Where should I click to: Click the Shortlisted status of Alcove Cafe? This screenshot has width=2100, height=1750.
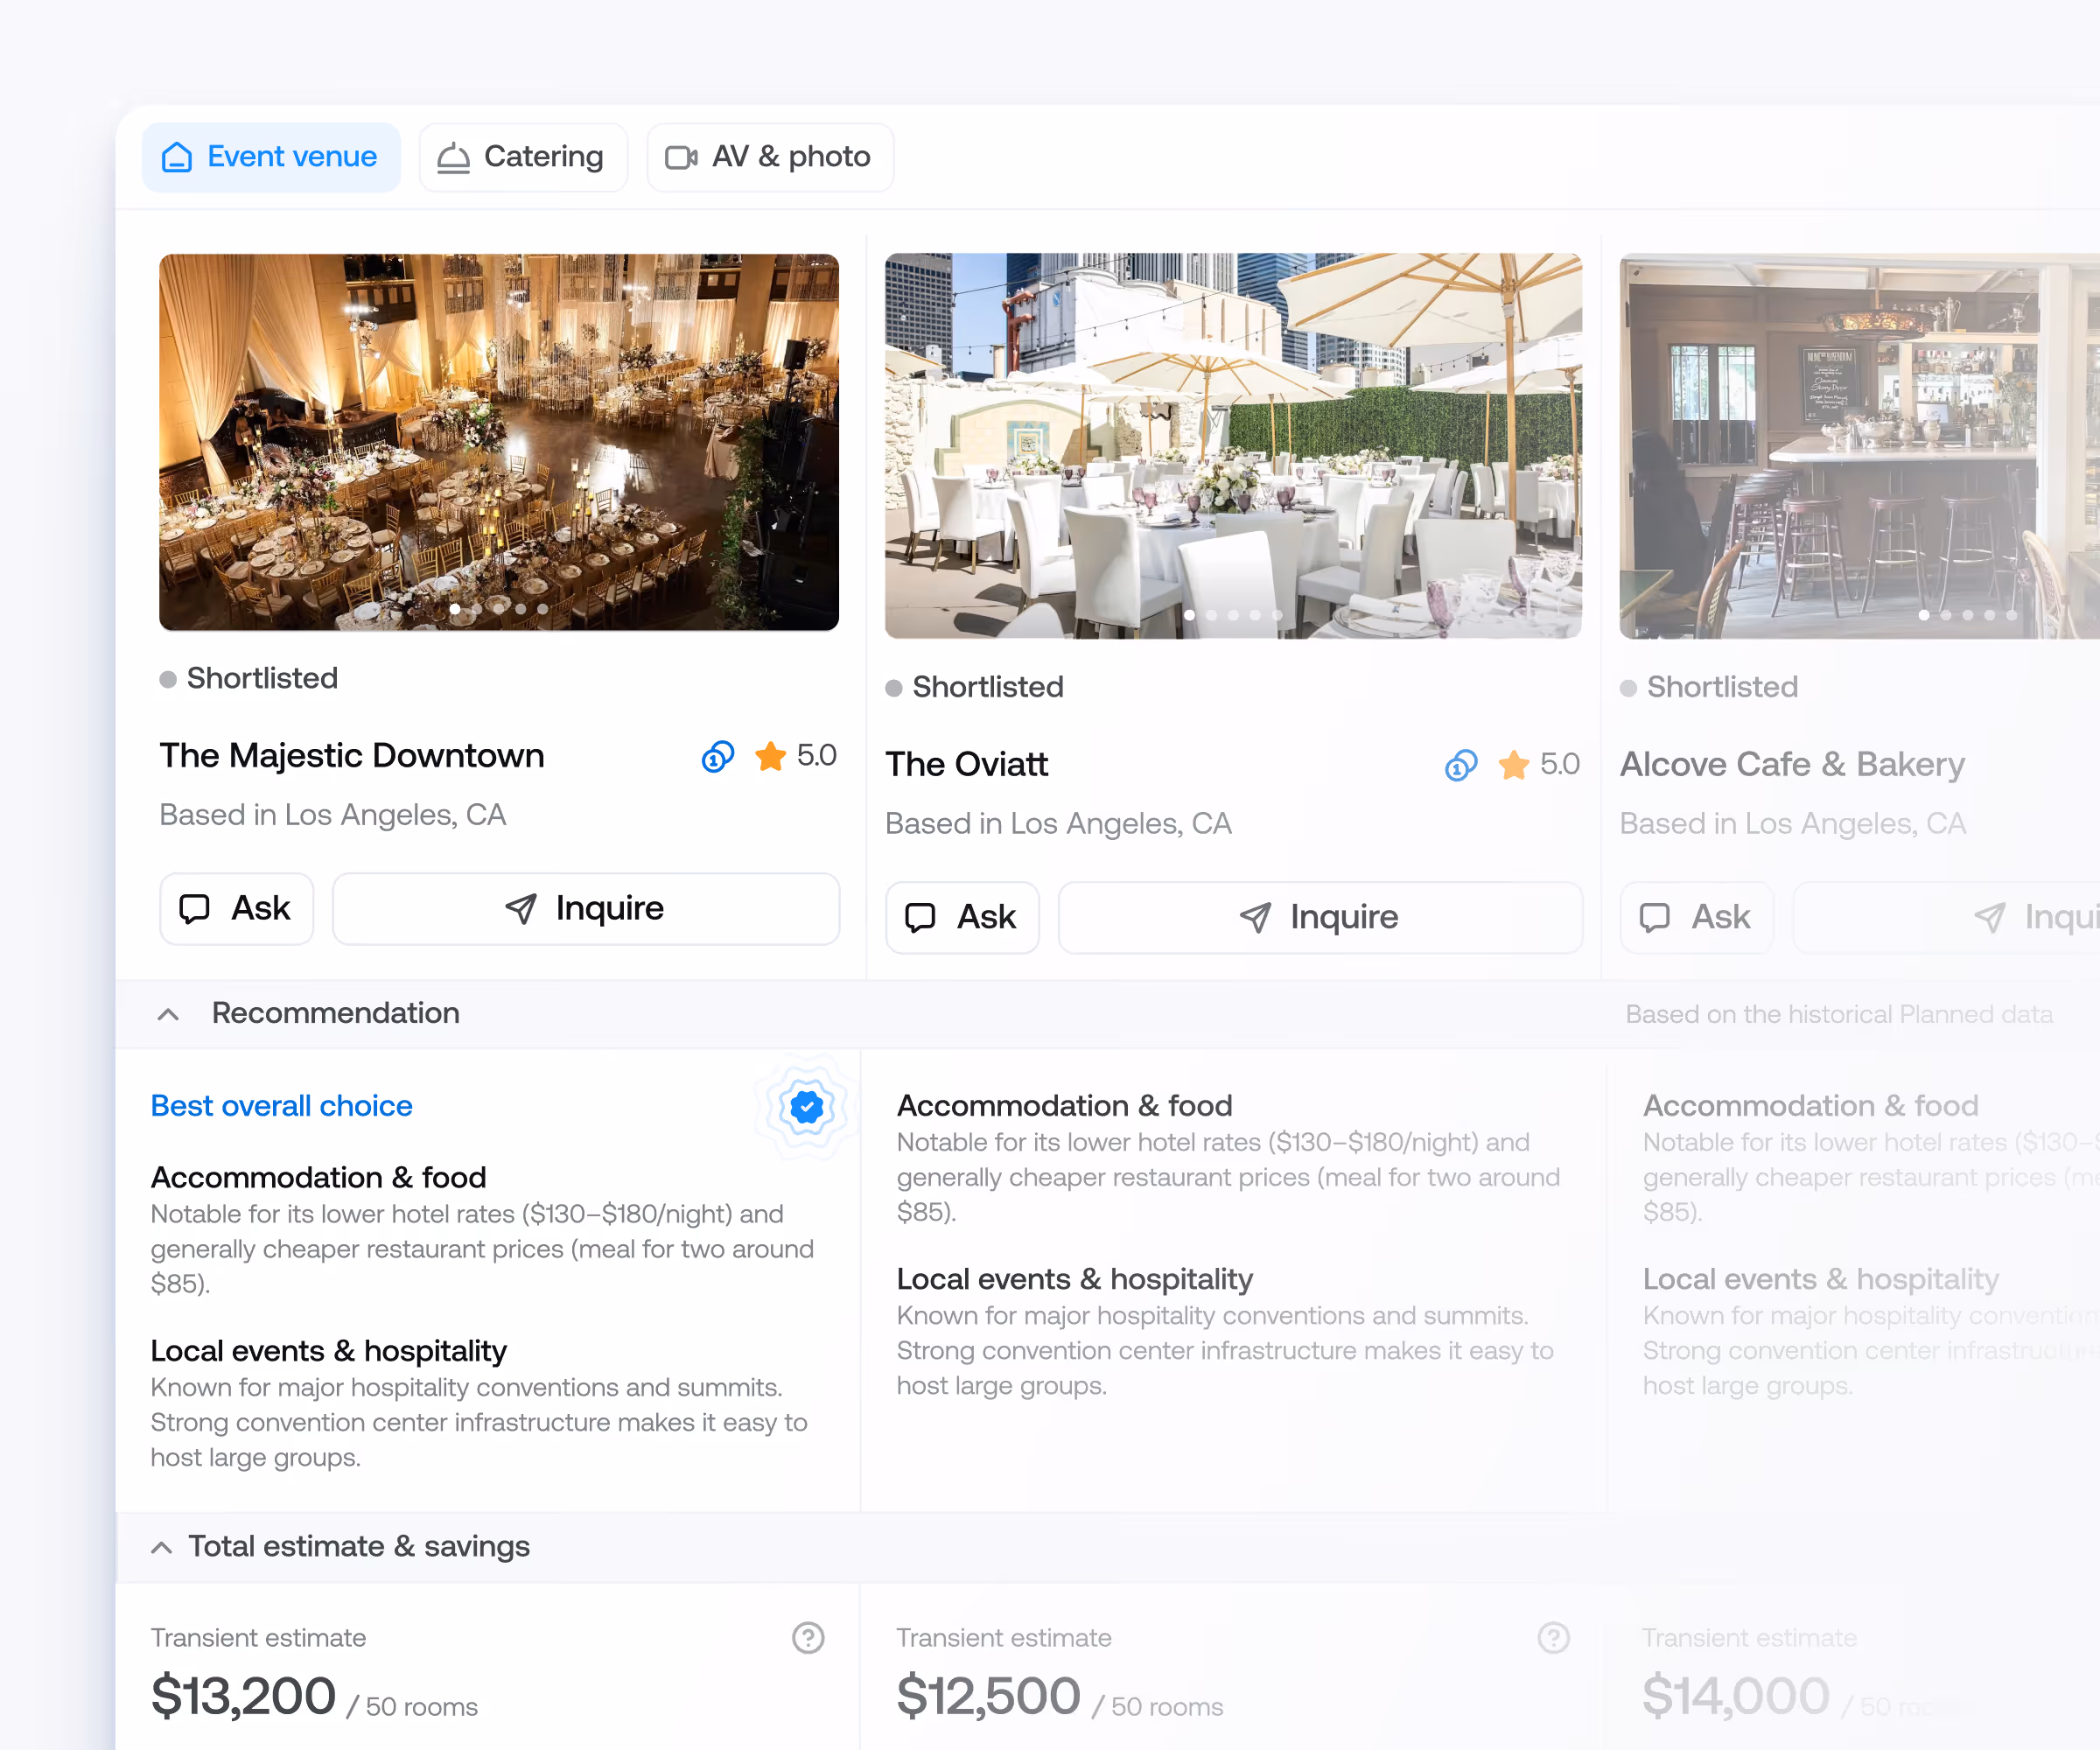pos(1709,688)
